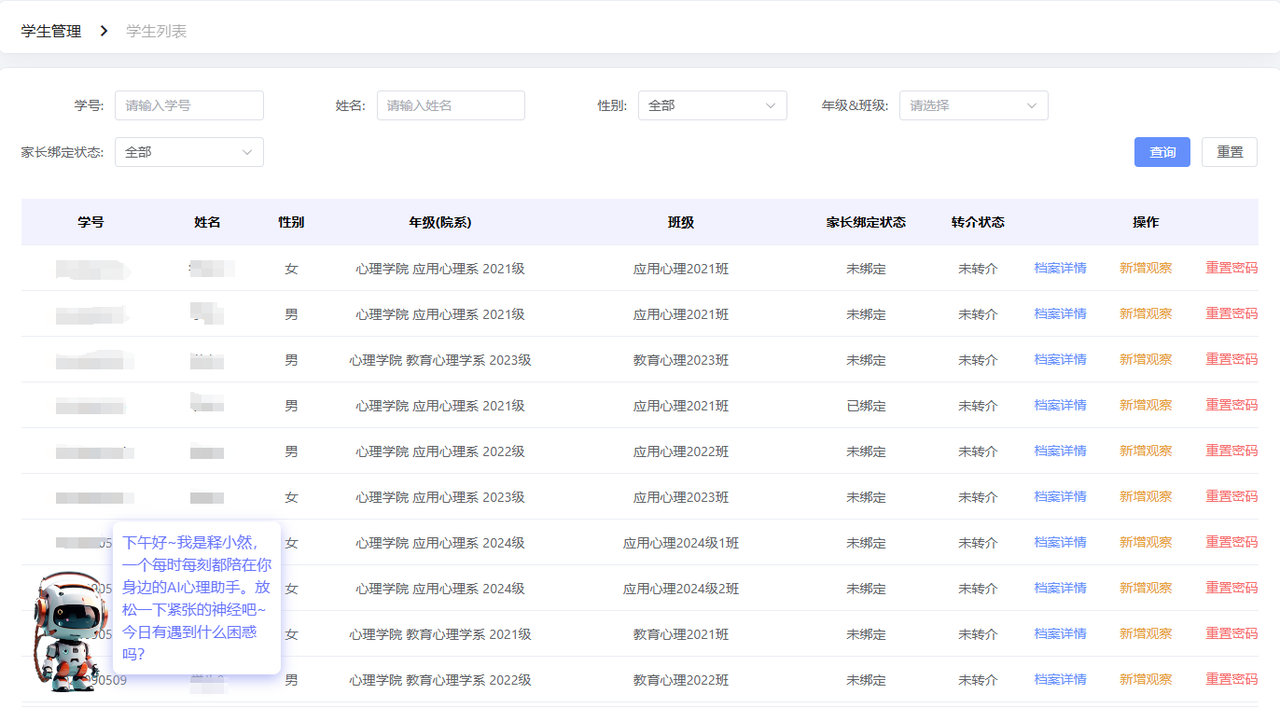Open the 家长绑定状态 dropdown
This screenshot has height=708, width=1280.
click(x=189, y=152)
